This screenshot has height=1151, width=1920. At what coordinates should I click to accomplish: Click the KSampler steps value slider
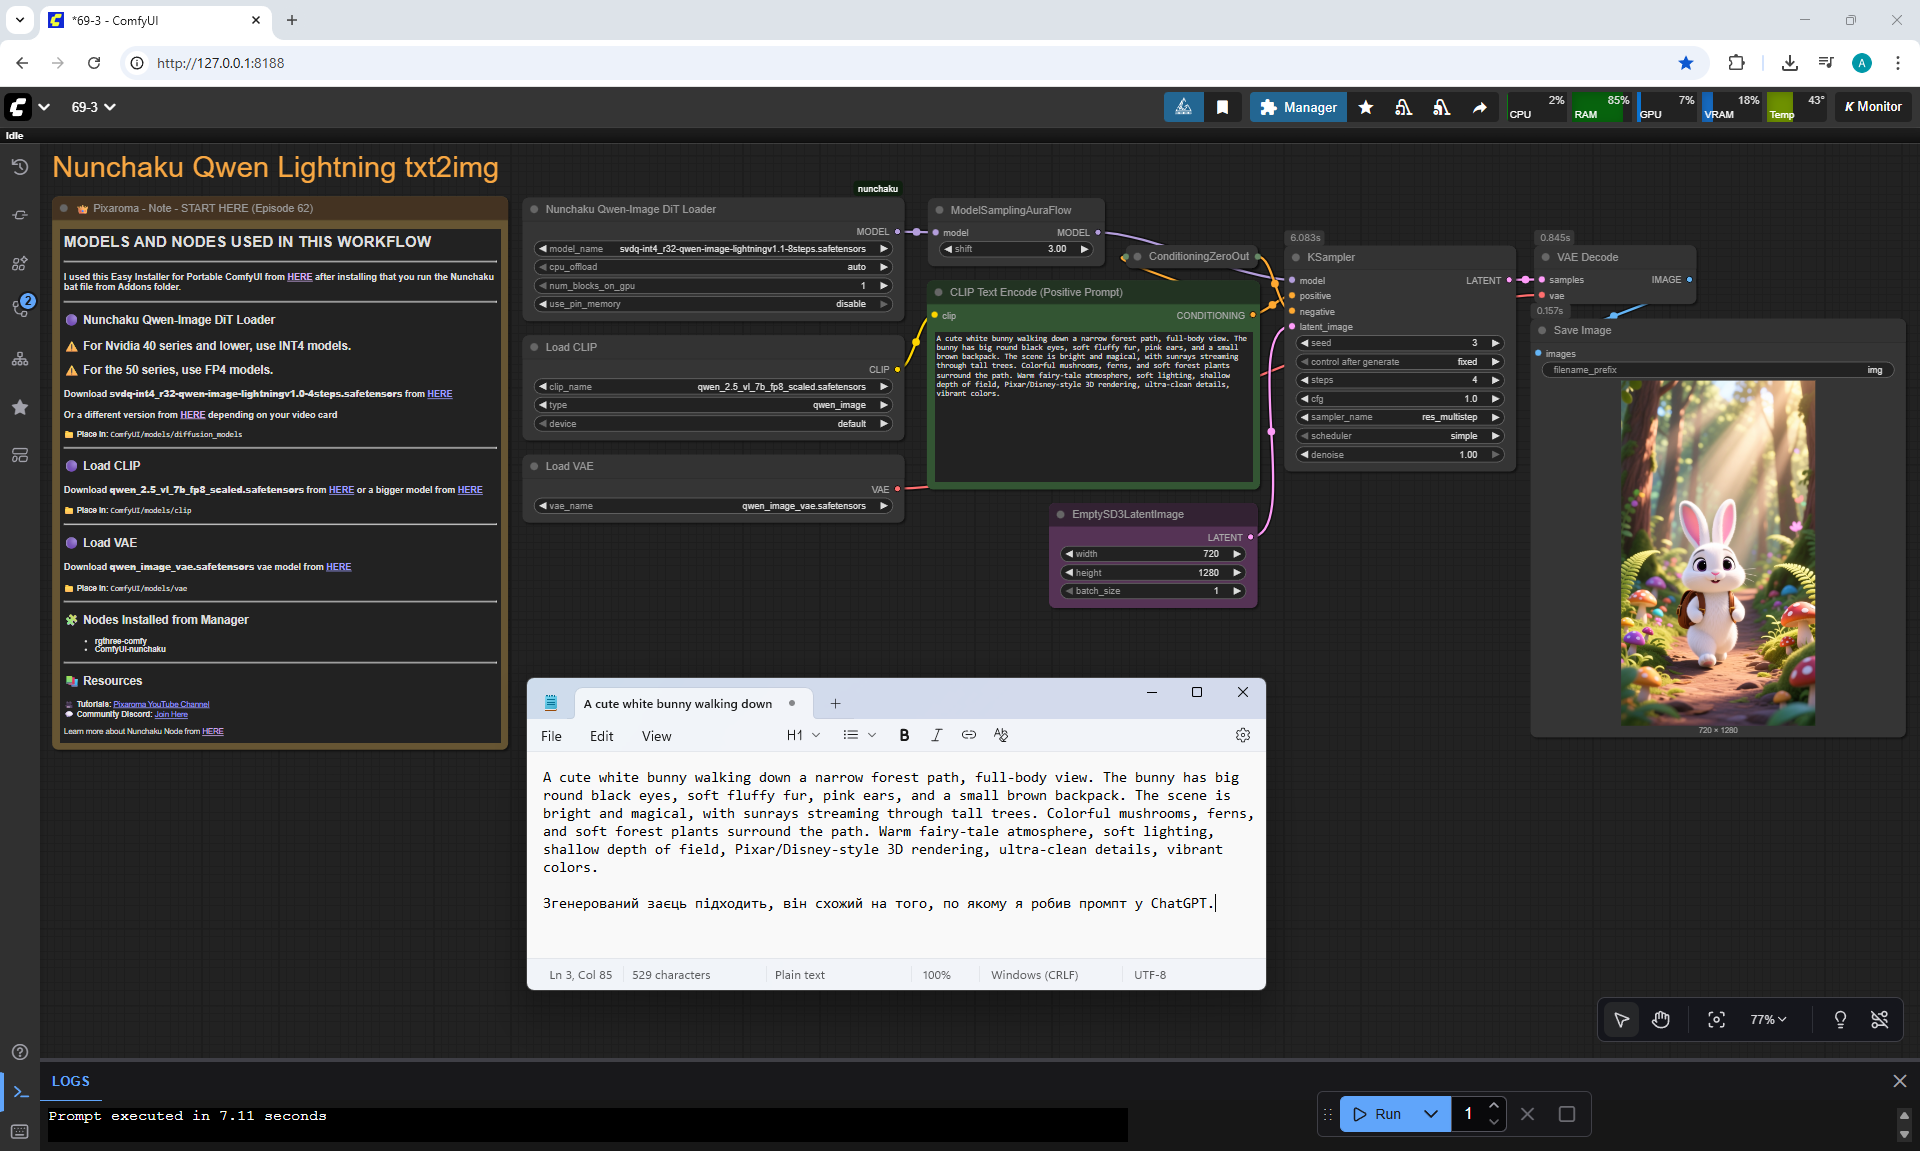pyautogui.click(x=1399, y=380)
